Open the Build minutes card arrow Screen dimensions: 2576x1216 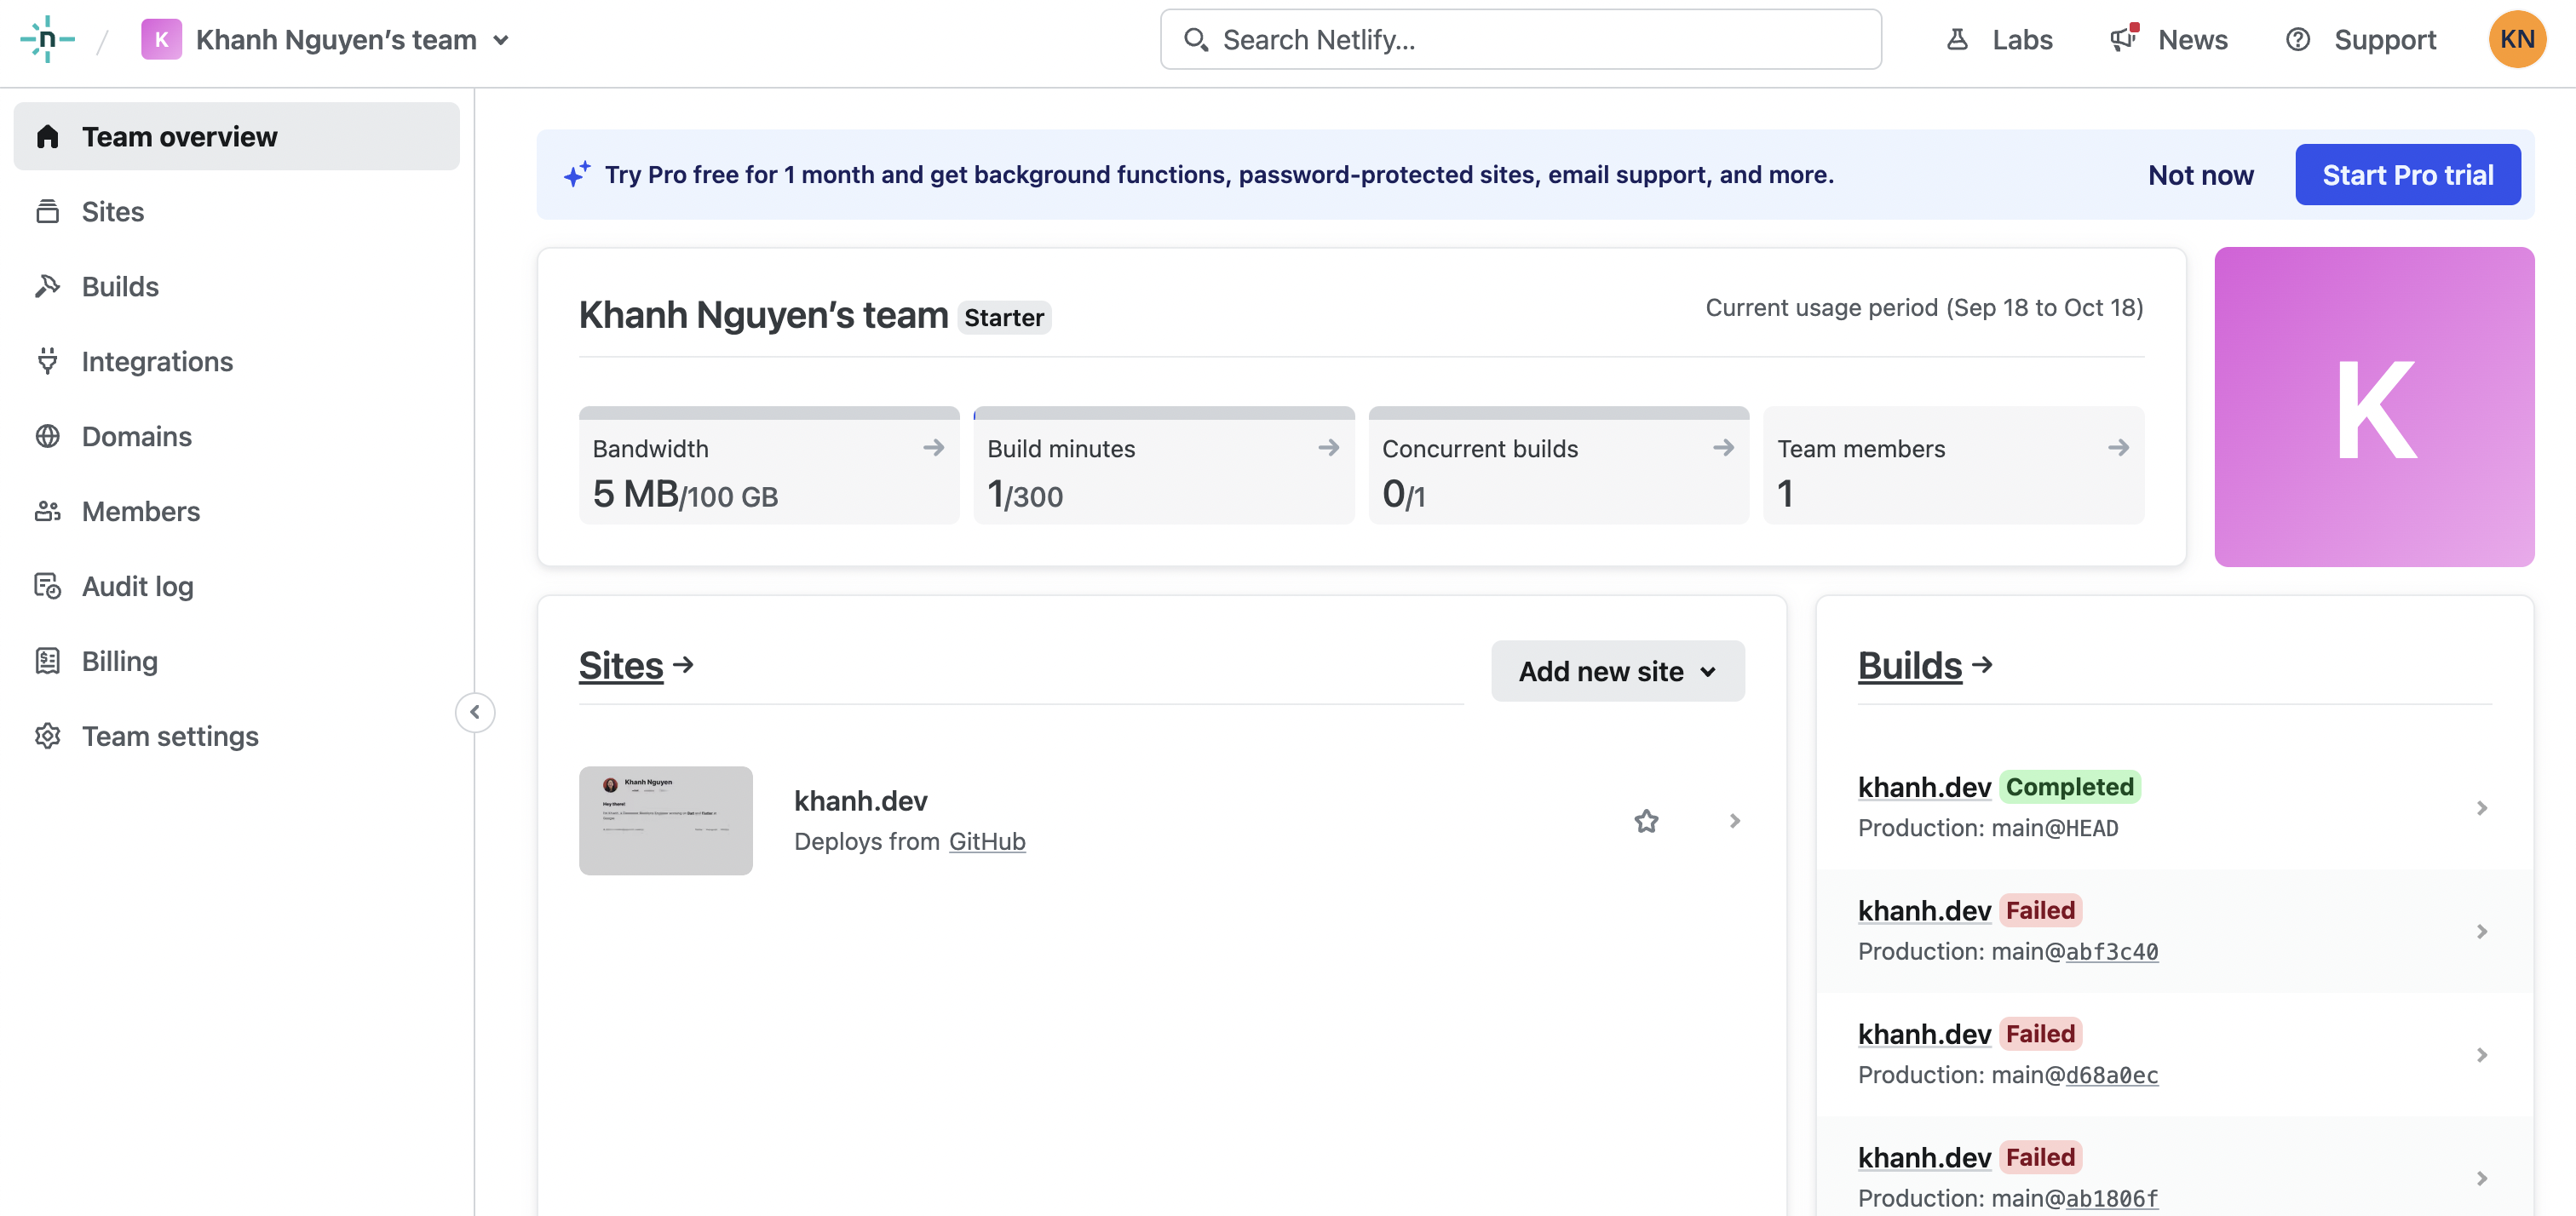point(1328,448)
